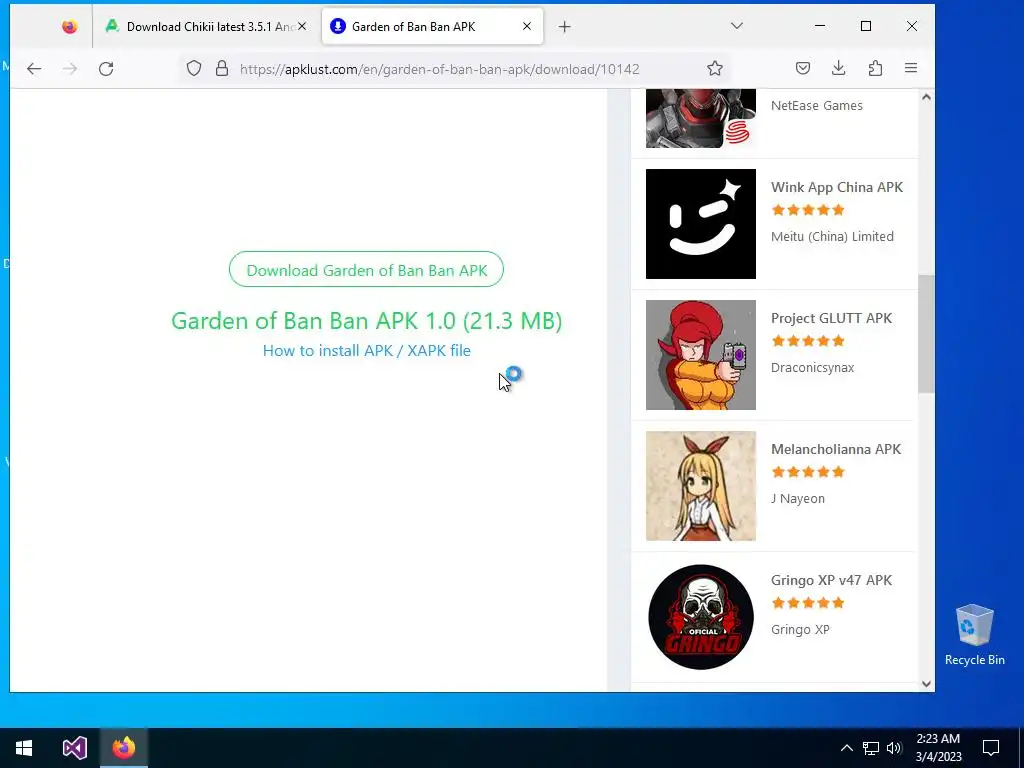Screen dimensions: 1024x768
Task: Click Wink App China star rating
Action: (x=808, y=210)
